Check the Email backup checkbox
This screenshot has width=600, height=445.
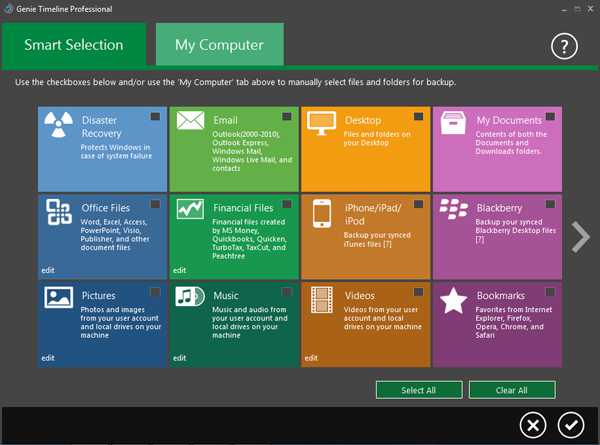pos(287,118)
